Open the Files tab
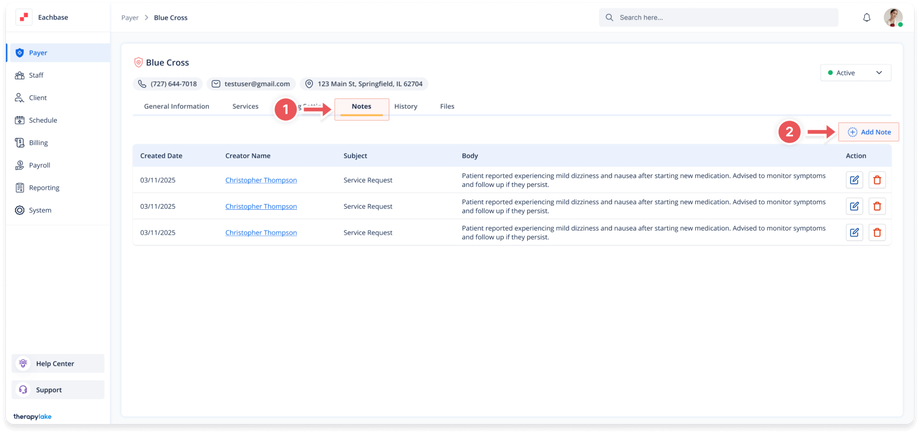This screenshot has height=434, width=920. [447, 106]
